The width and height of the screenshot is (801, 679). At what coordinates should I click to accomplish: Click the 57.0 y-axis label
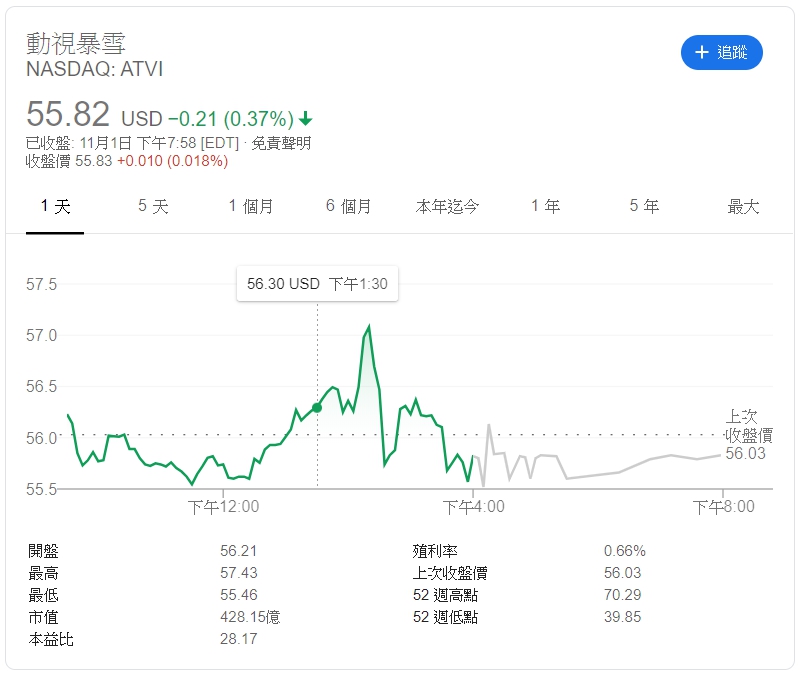[41, 335]
